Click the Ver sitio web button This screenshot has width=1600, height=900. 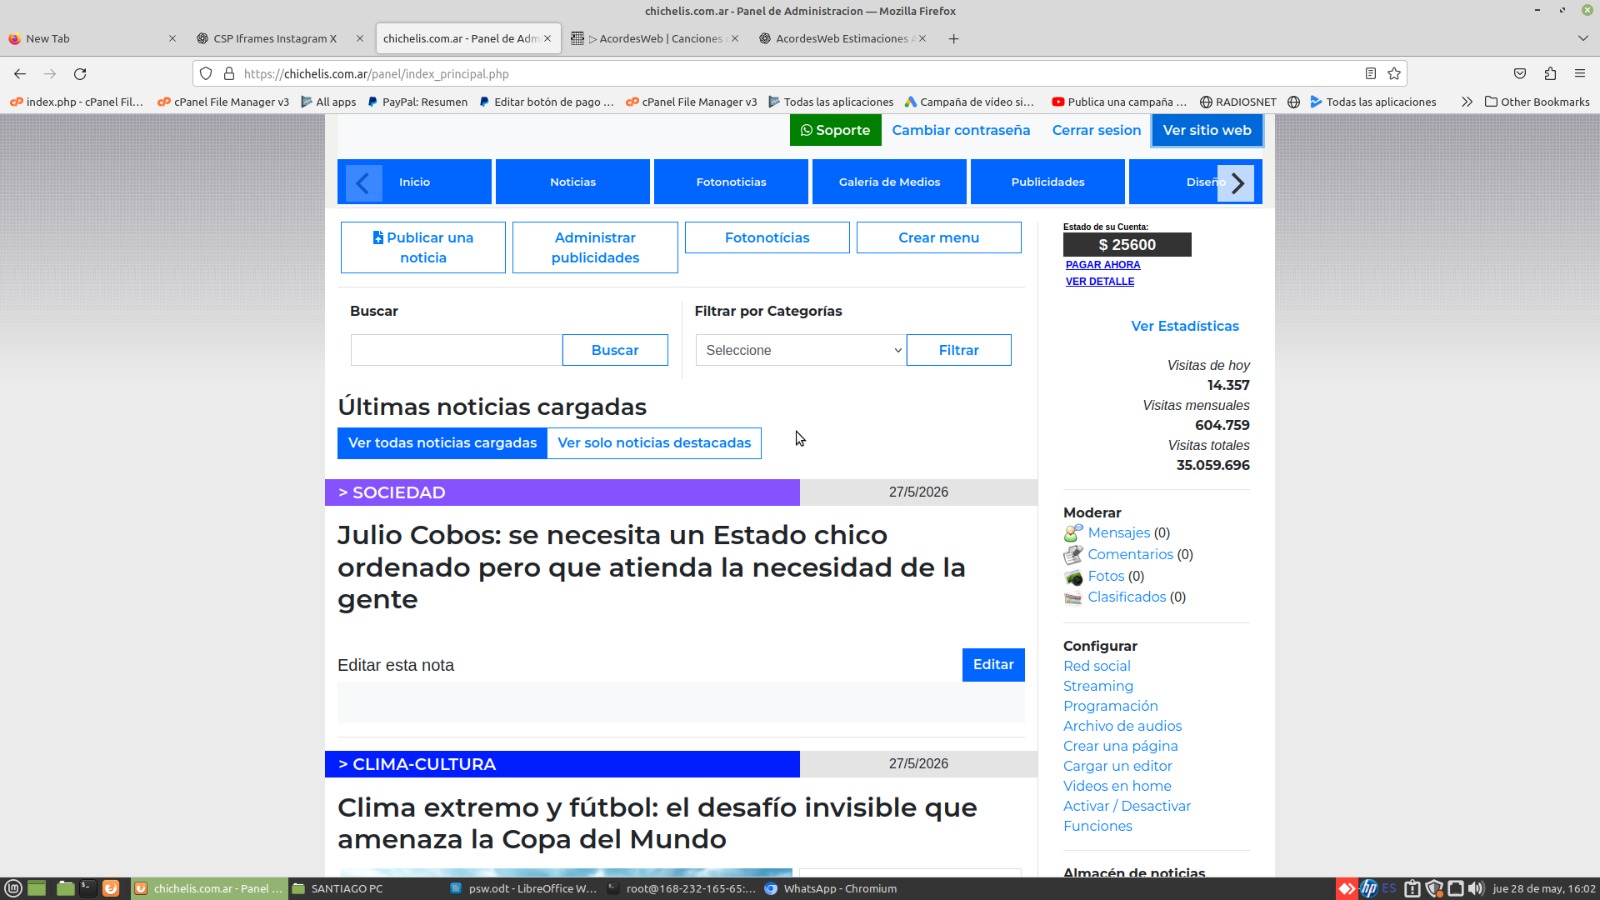point(1207,130)
